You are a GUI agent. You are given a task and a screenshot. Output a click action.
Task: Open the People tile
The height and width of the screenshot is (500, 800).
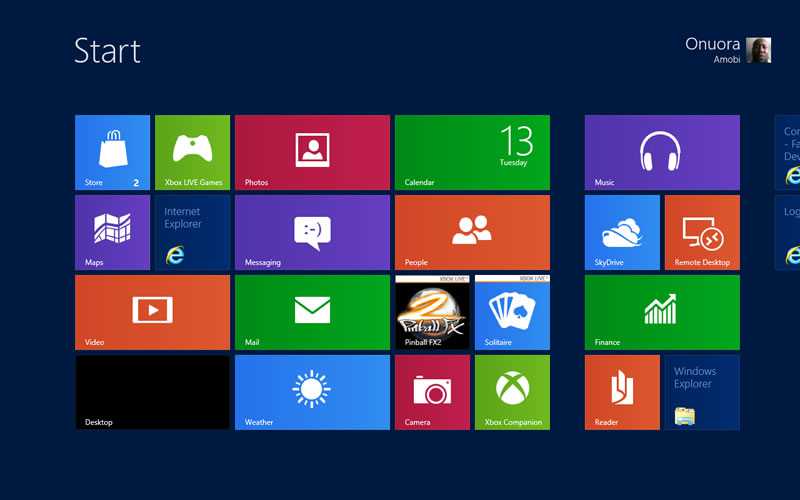tap(472, 232)
